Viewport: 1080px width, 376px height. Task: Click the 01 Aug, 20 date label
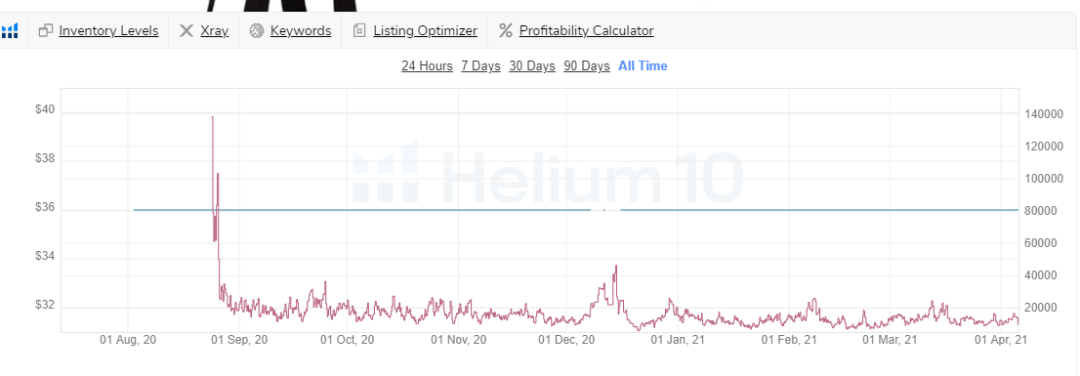tap(128, 340)
